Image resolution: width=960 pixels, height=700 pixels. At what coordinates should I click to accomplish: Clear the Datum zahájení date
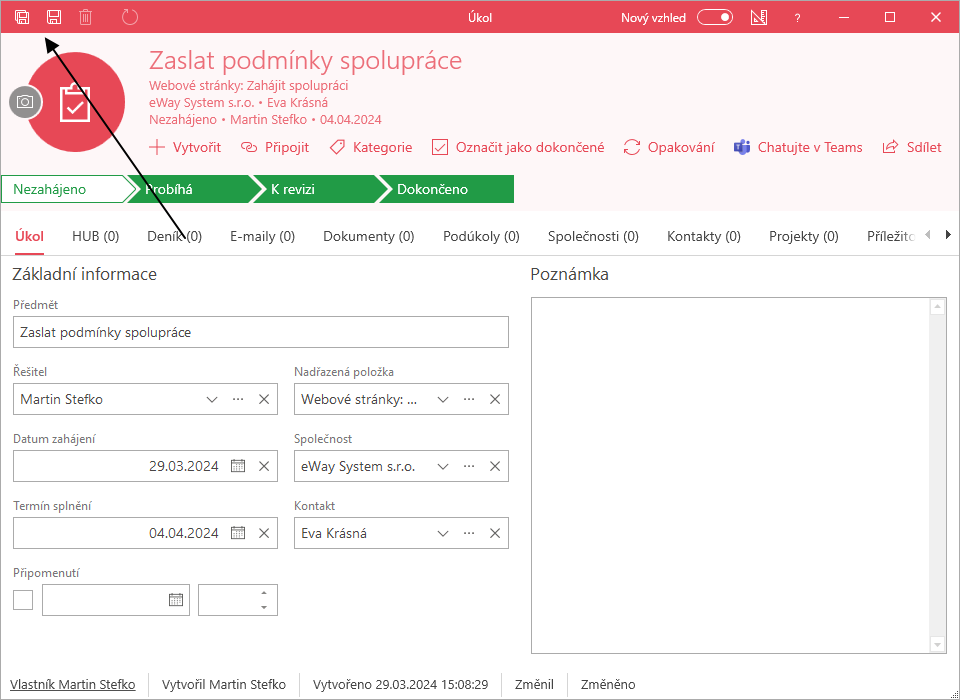[264, 466]
